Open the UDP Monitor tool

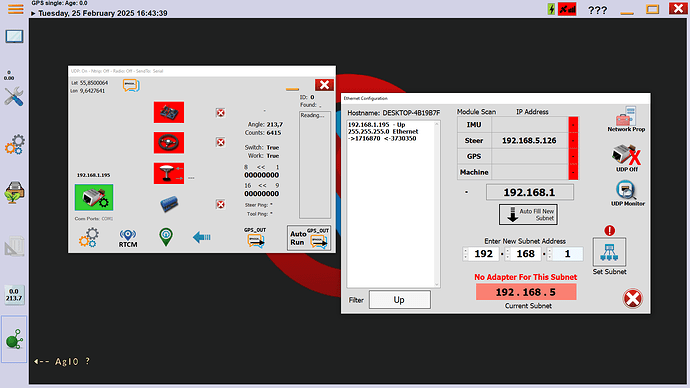(x=628, y=194)
